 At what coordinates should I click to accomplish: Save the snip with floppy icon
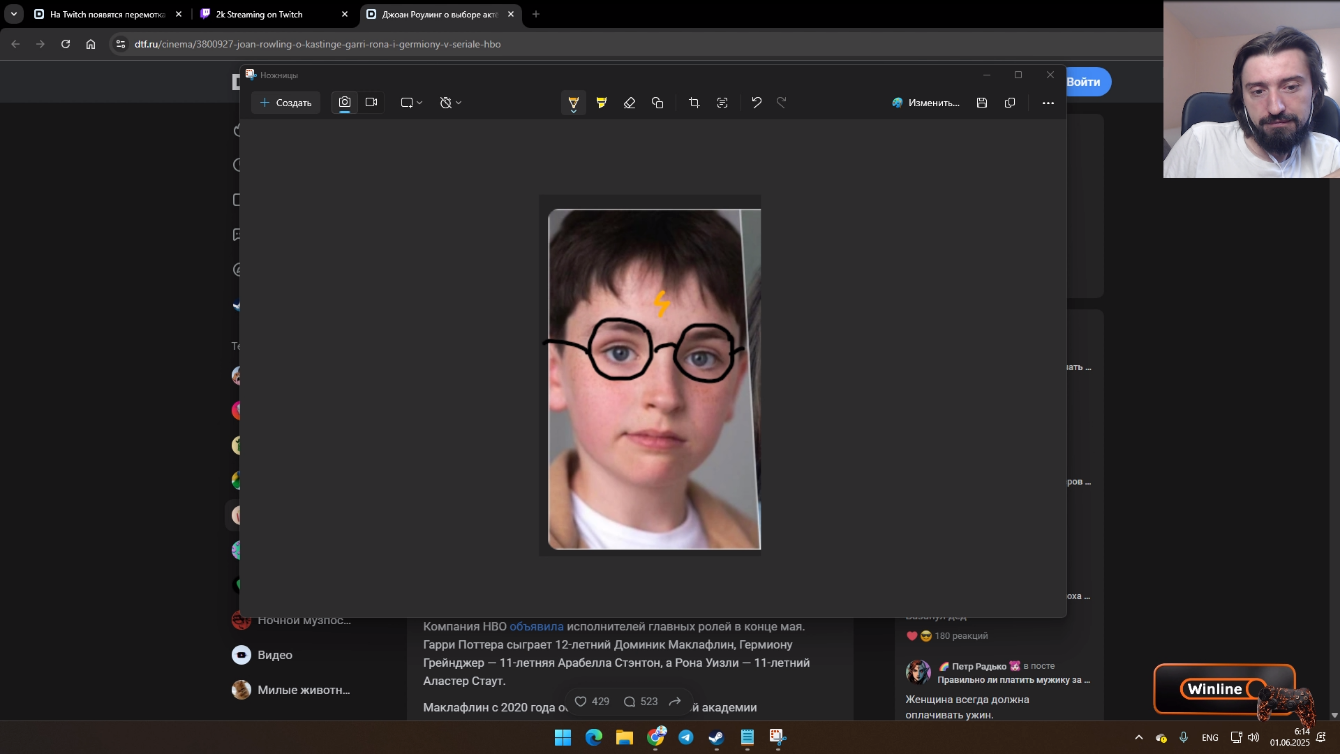coord(982,103)
